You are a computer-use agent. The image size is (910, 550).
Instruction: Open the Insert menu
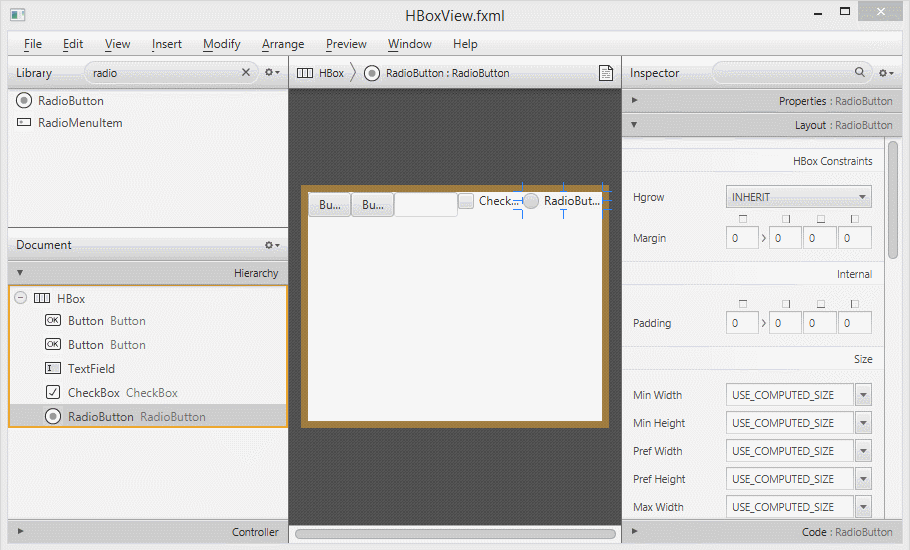(x=167, y=44)
